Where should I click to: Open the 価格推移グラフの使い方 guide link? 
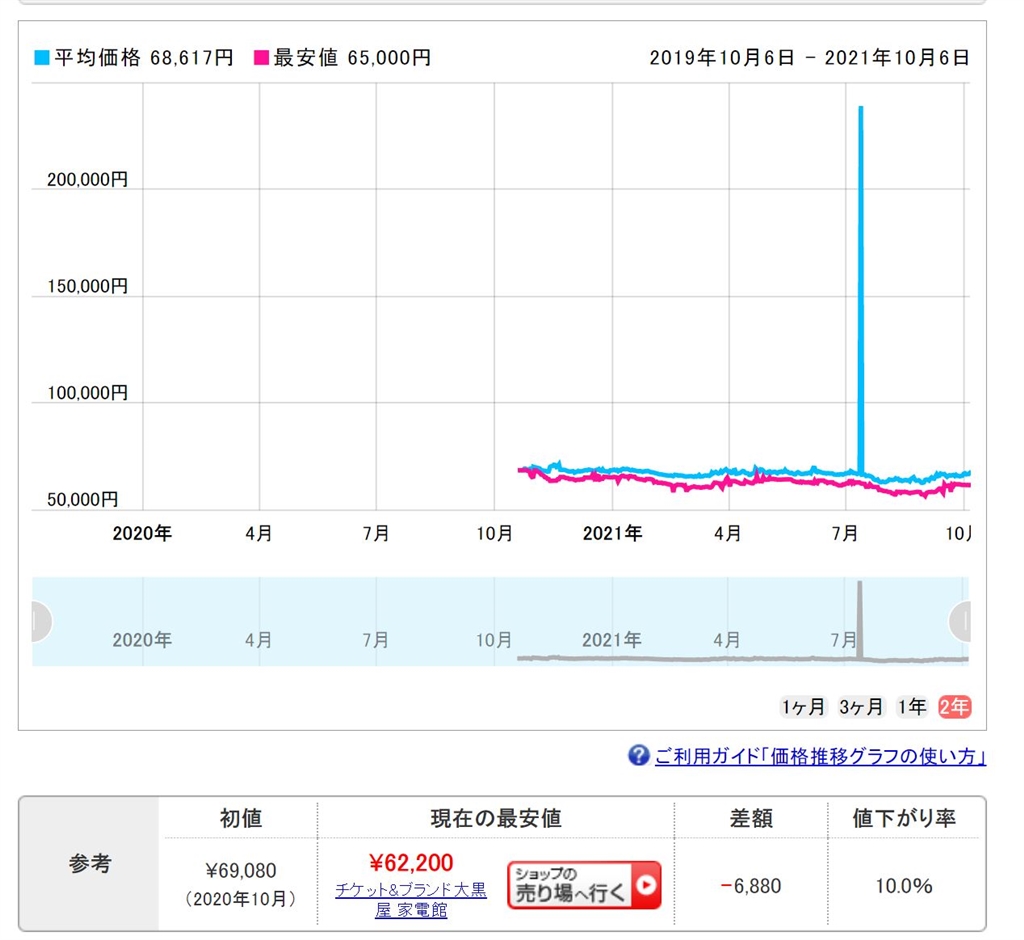tap(820, 756)
